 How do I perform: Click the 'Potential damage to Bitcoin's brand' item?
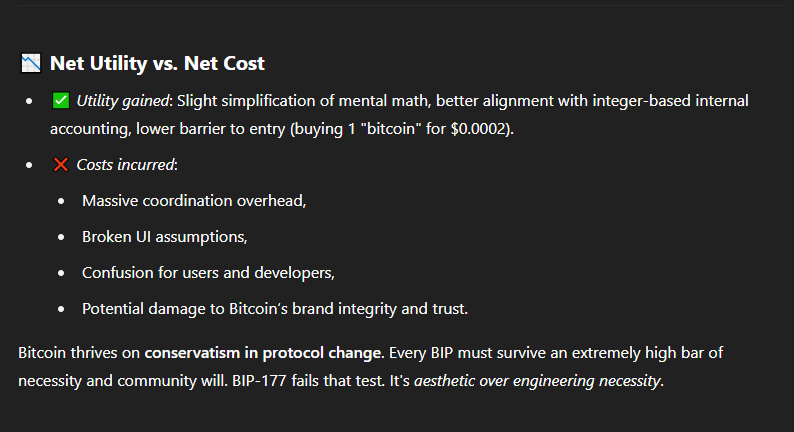click(x=275, y=309)
